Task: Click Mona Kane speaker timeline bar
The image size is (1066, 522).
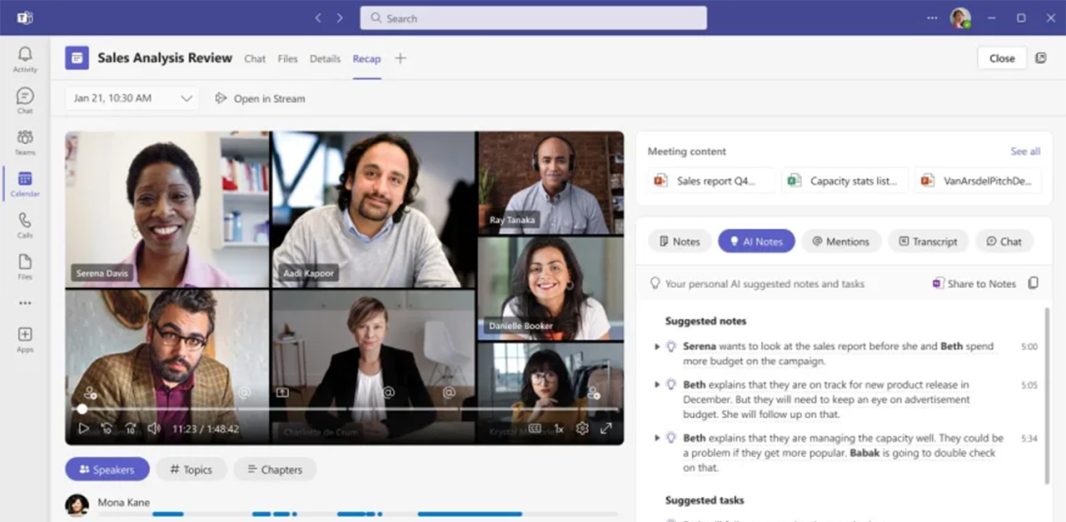Action: click(358, 514)
